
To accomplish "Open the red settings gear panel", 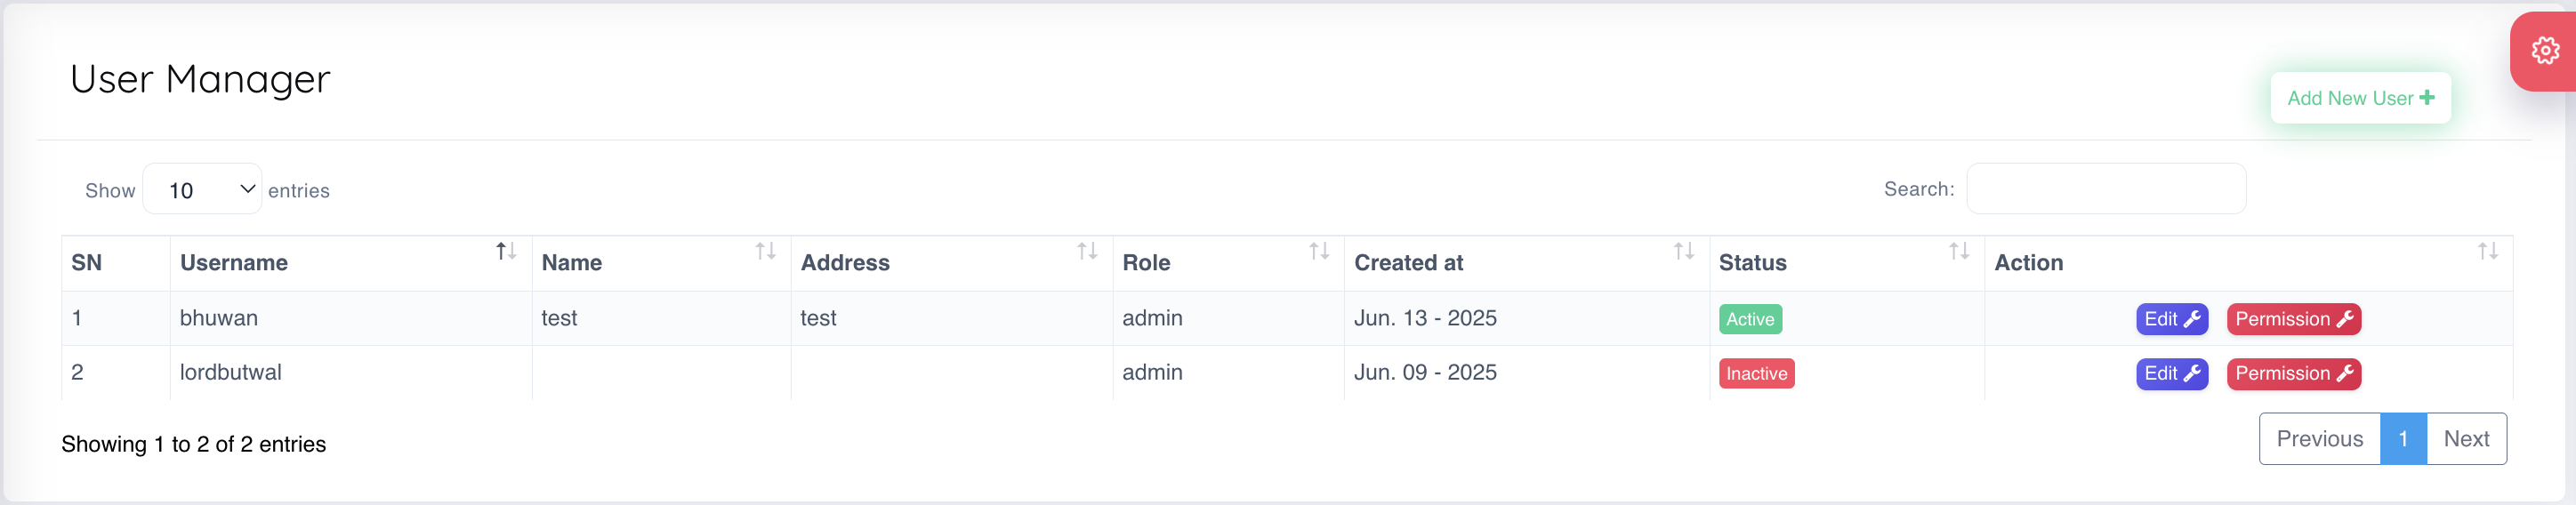I will point(2544,51).
